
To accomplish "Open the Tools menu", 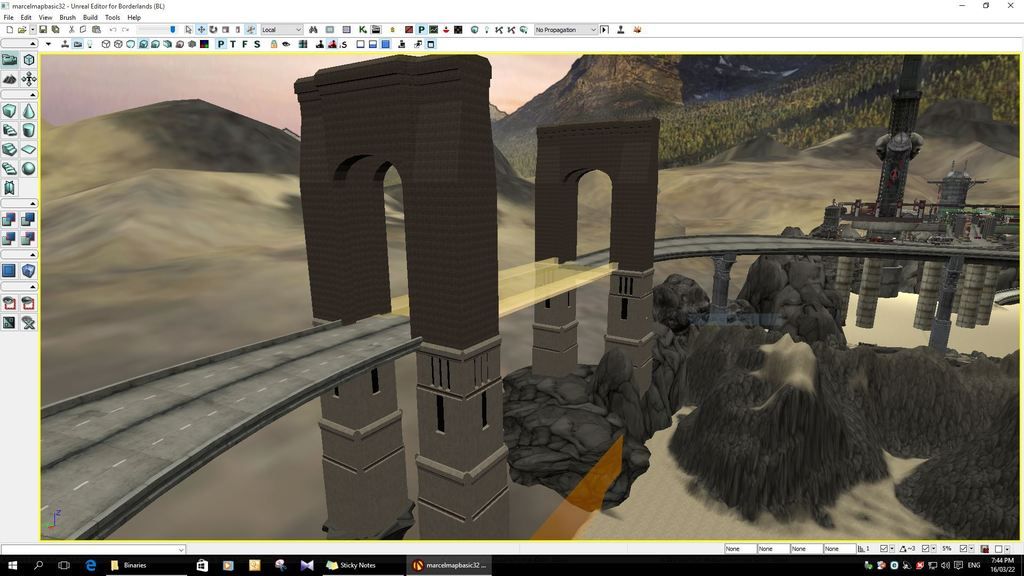I will 112,18.
